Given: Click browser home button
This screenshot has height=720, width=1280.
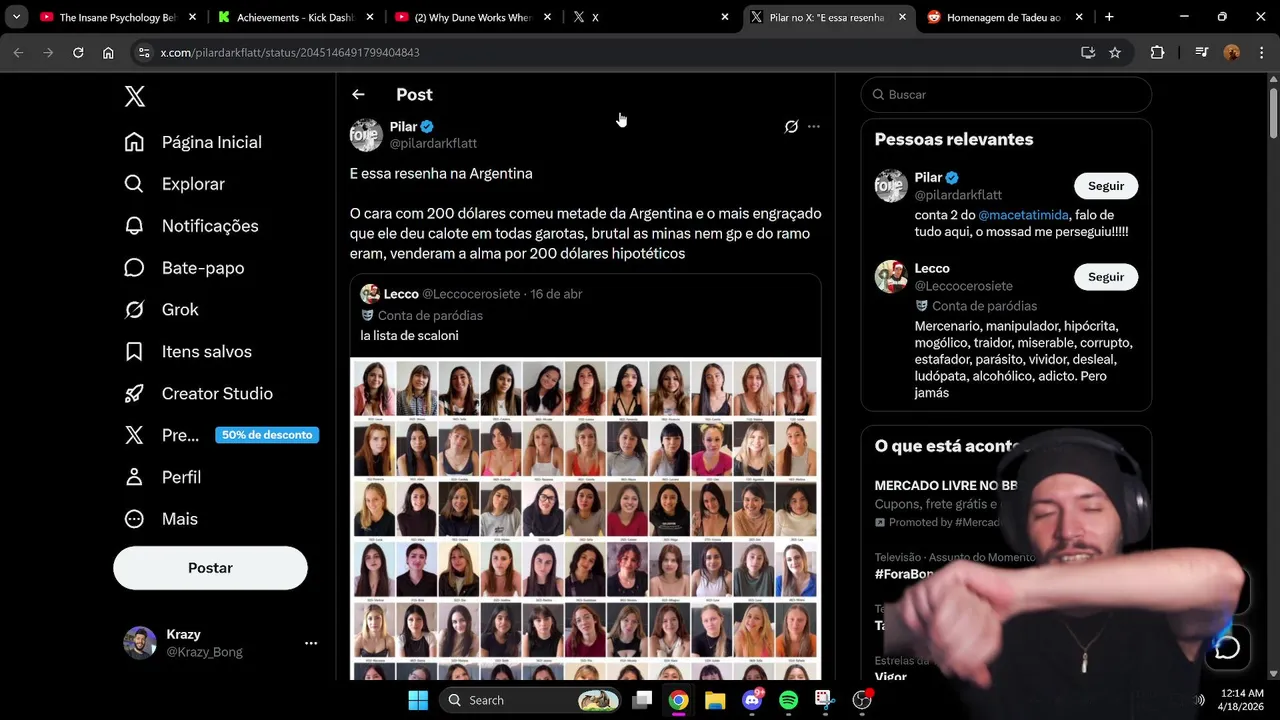Looking at the screenshot, I should click(x=108, y=52).
